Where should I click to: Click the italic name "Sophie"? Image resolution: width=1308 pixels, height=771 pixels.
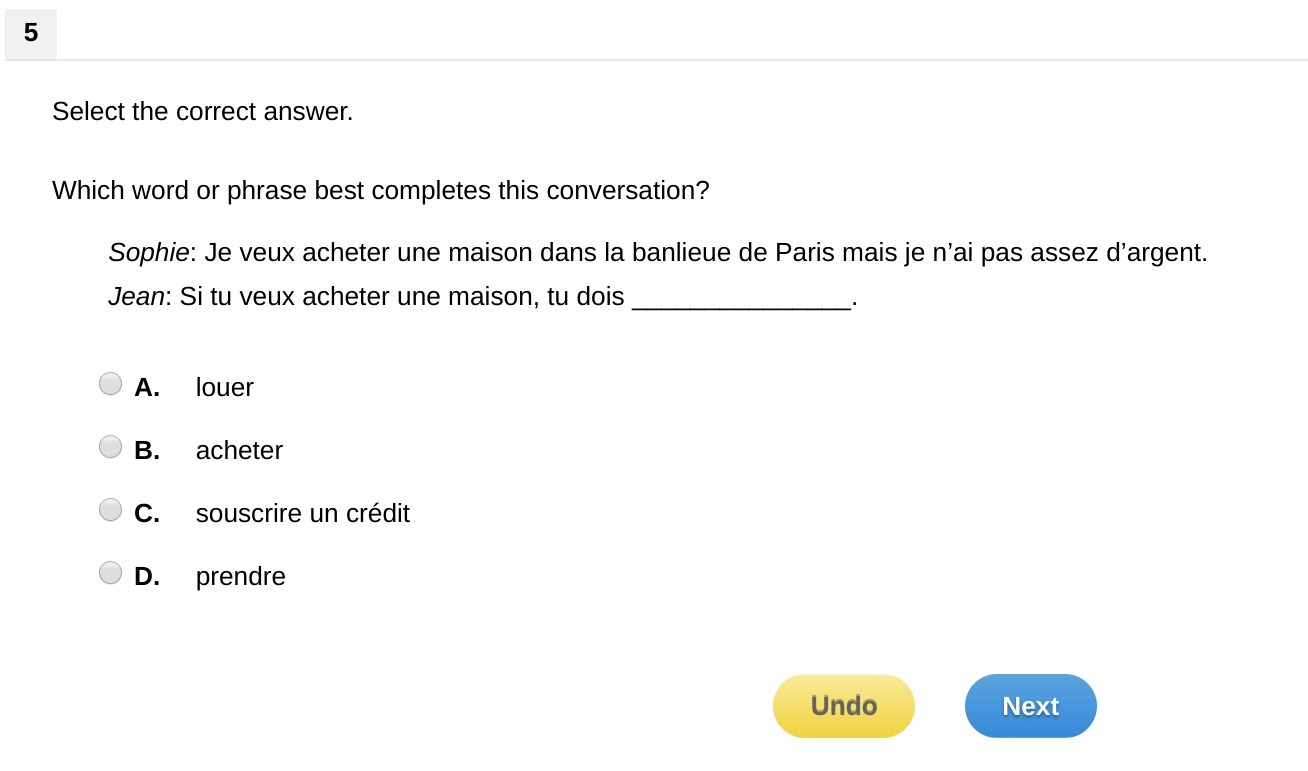tap(148, 253)
